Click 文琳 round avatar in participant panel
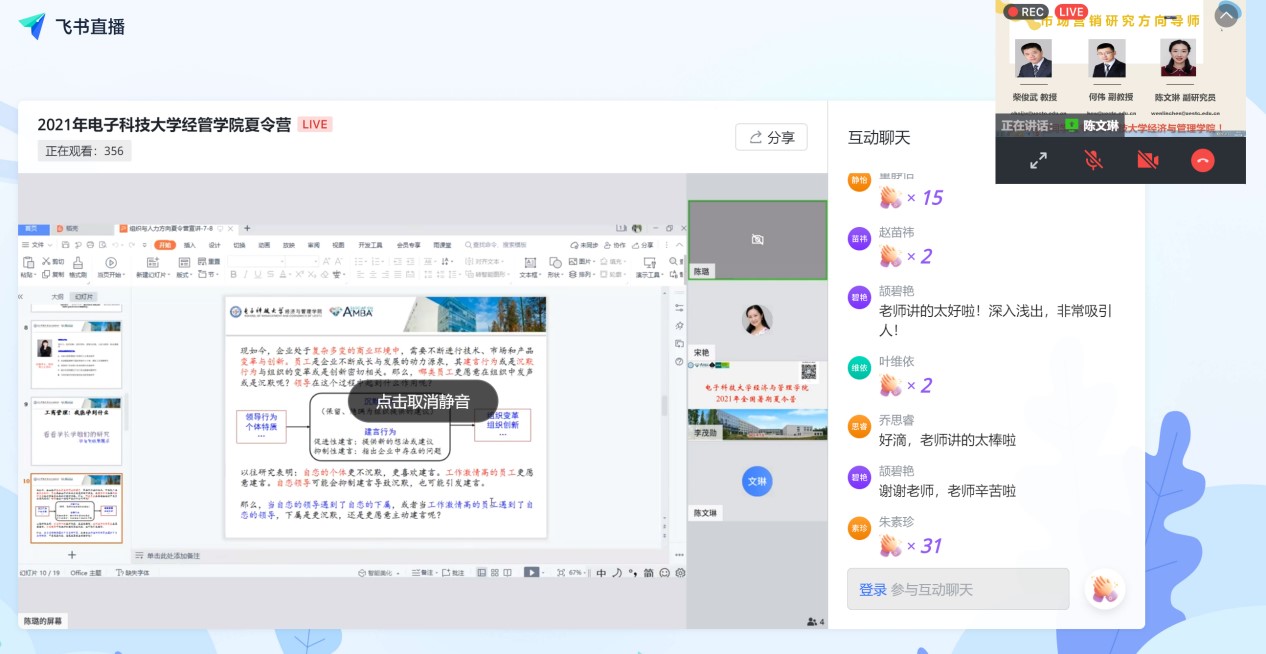The image size is (1266, 654). pos(757,481)
